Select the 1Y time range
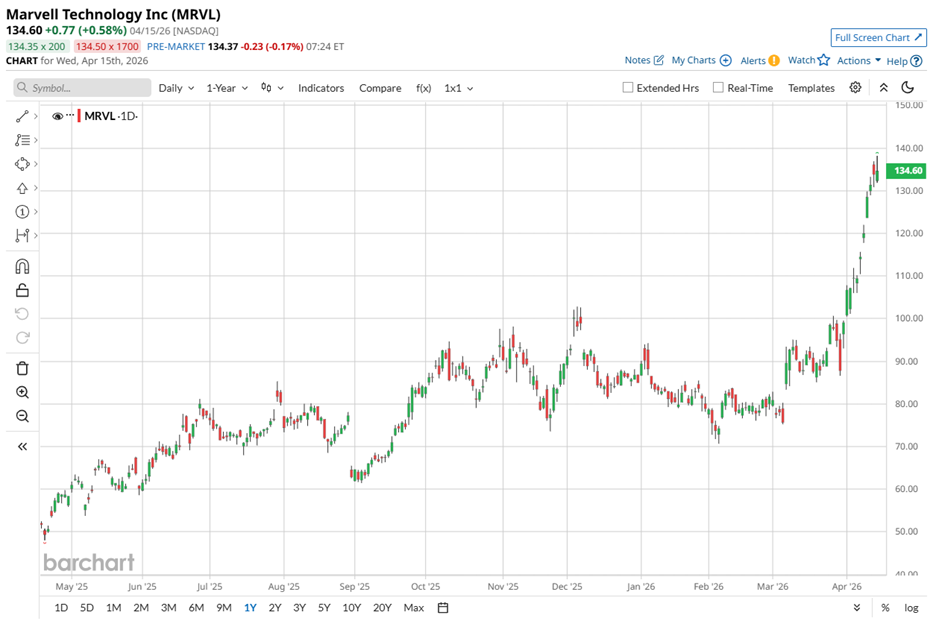Screen dimensions: 936x624 [x=250, y=607]
